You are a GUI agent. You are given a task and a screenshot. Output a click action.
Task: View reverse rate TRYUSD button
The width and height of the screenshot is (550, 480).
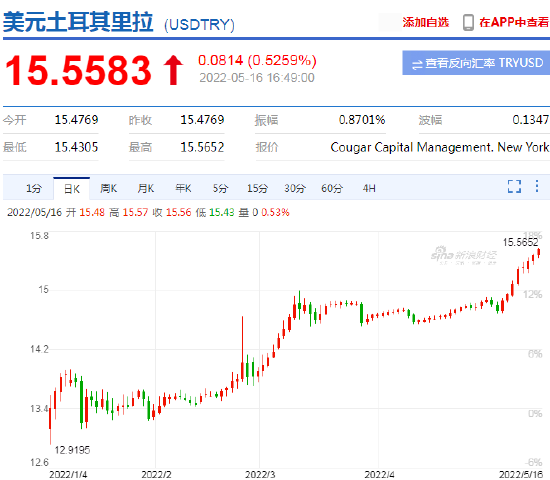click(x=476, y=63)
